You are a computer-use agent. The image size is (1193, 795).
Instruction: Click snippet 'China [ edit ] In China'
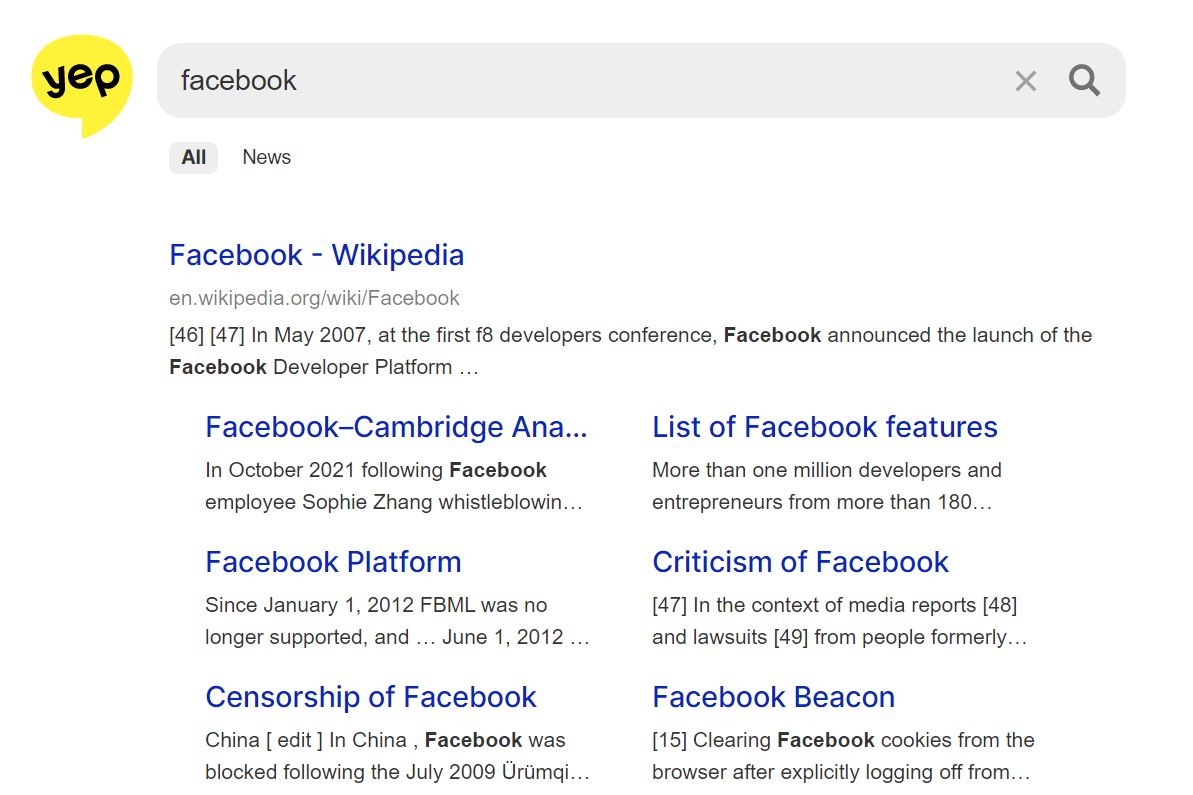click(x=397, y=755)
